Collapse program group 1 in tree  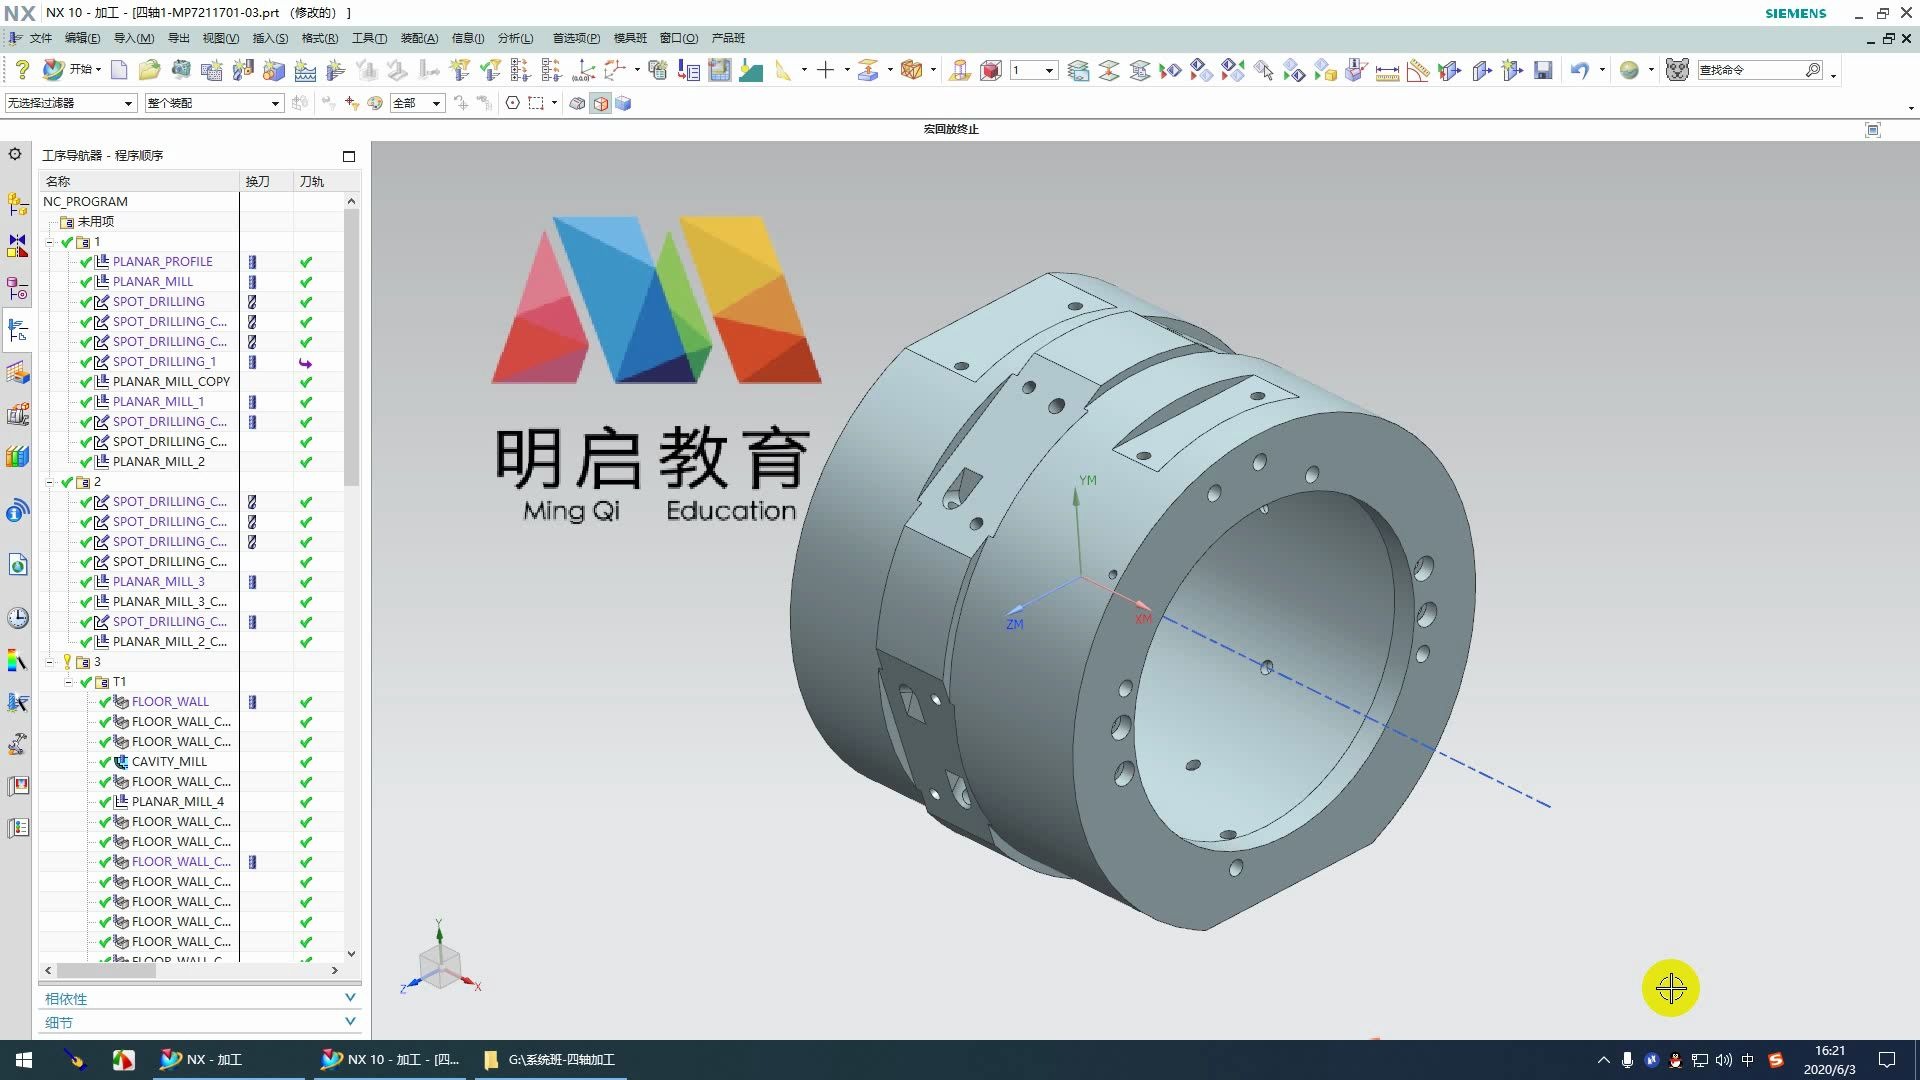pos(49,242)
